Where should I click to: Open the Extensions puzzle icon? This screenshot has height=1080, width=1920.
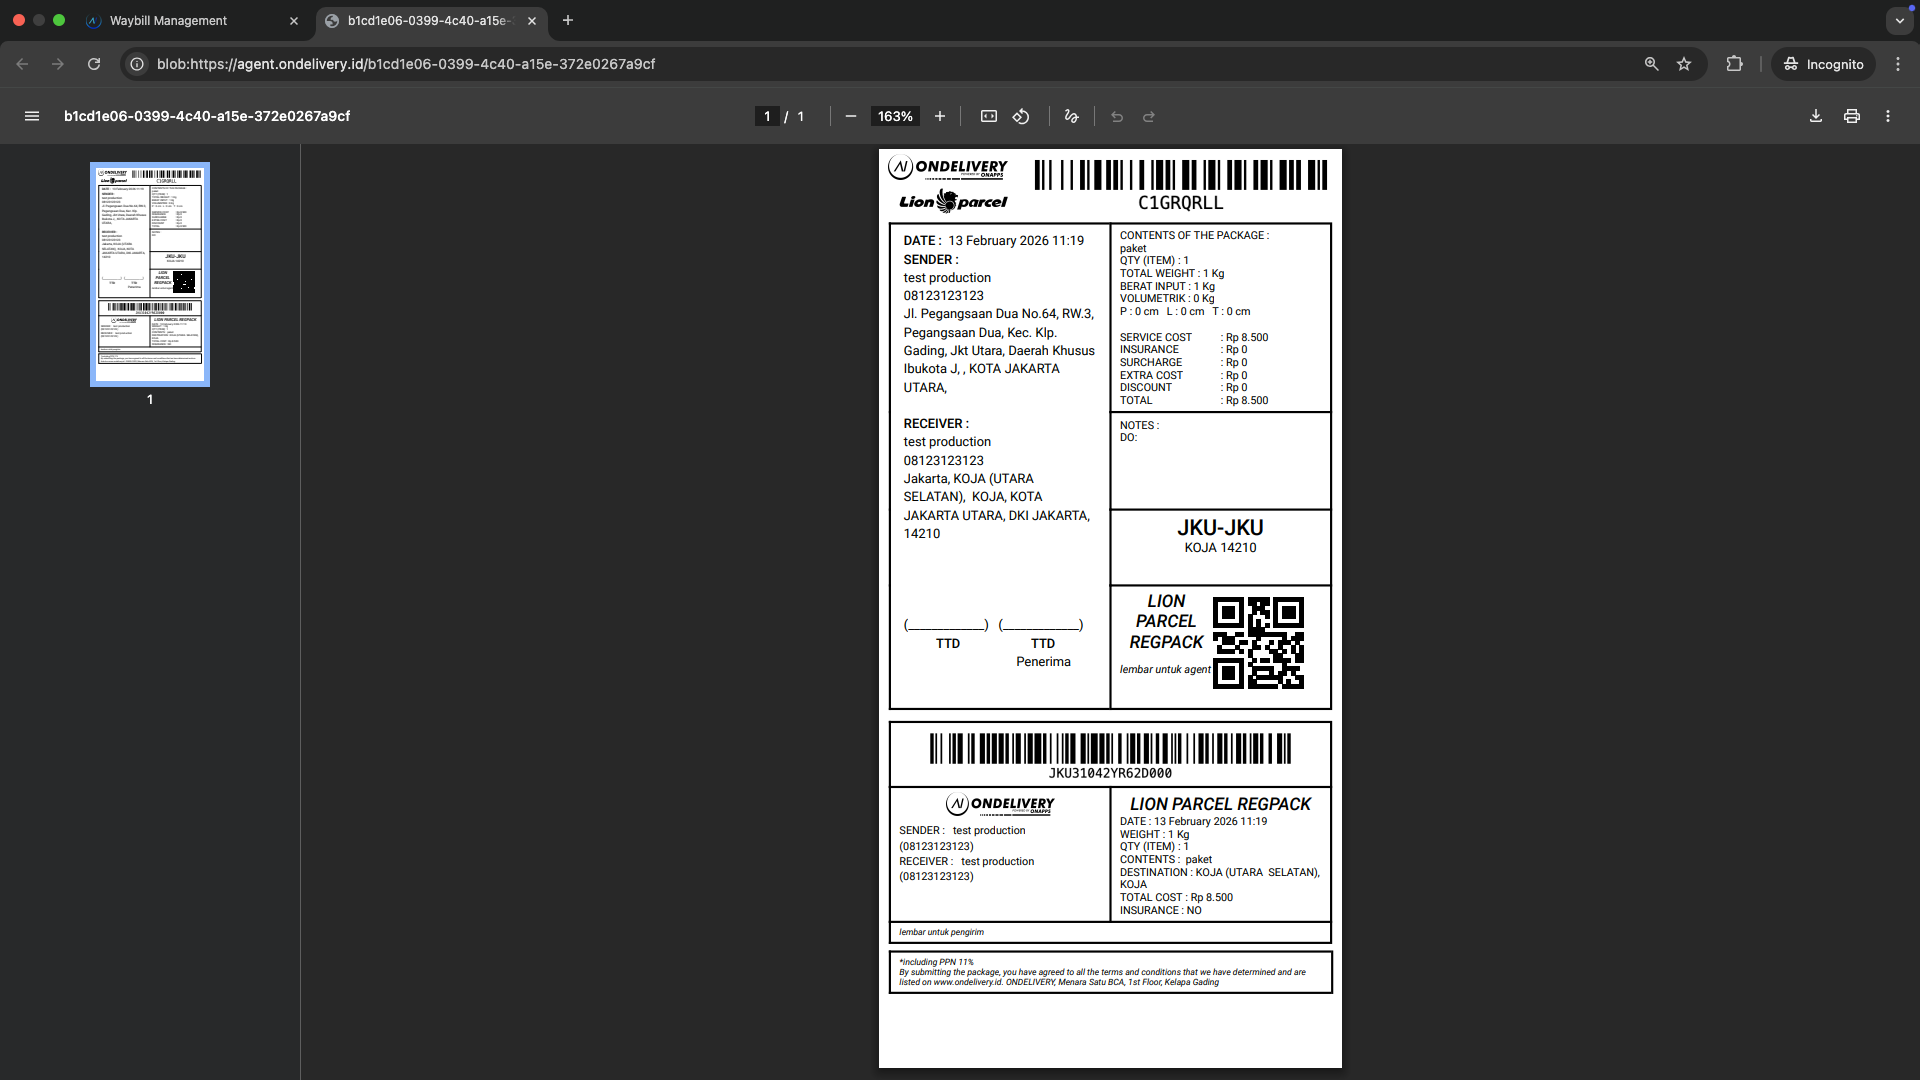(x=1734, y=64)
